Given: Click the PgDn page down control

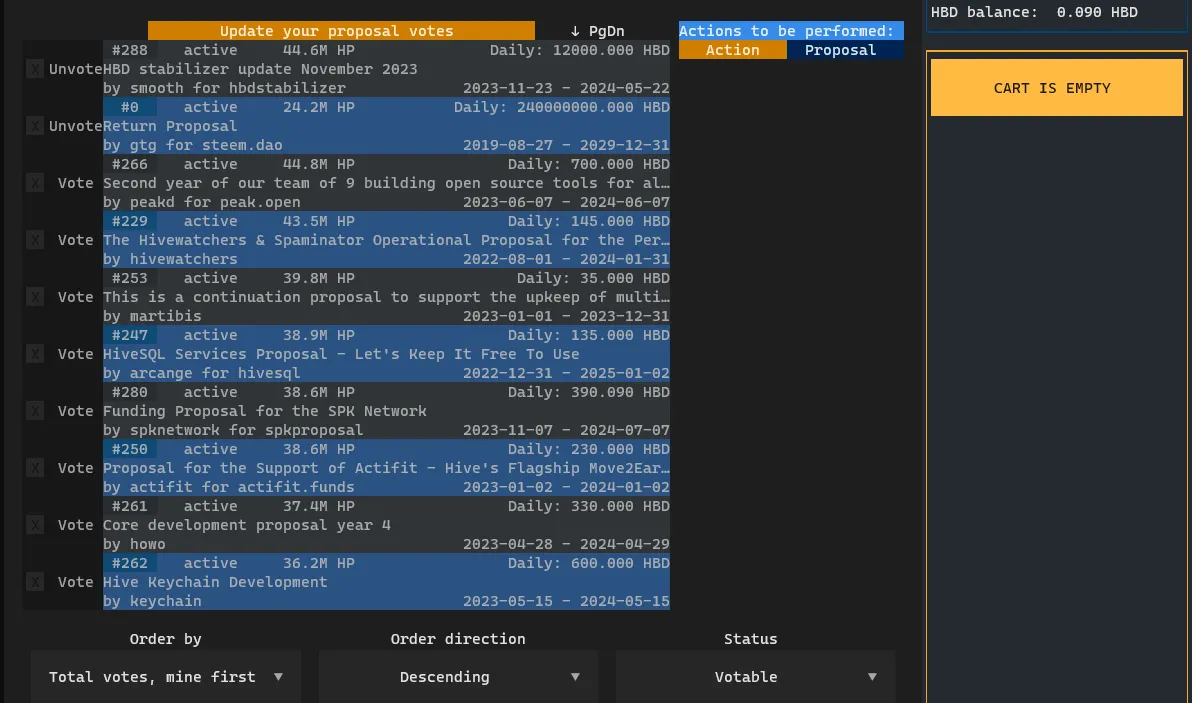Looking at the screenshot, I should click(x=598, y=31).
